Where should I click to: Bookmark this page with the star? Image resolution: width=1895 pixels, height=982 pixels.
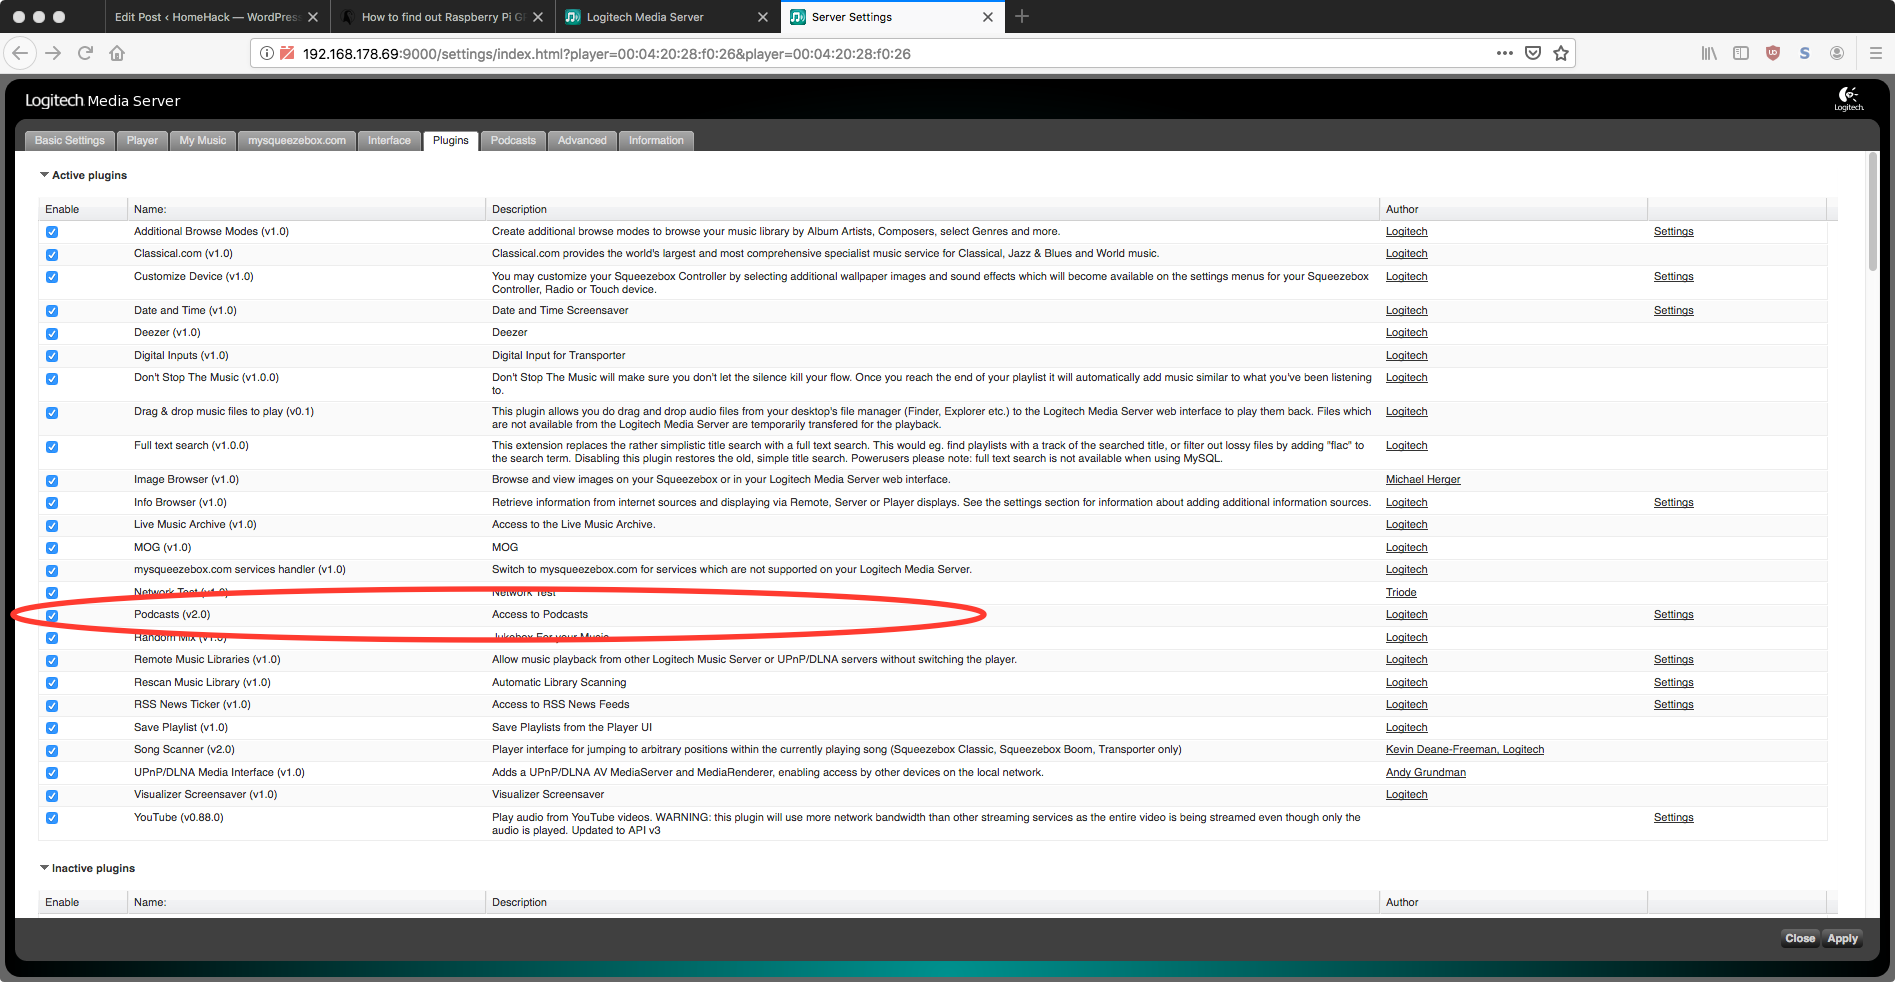1561,53
